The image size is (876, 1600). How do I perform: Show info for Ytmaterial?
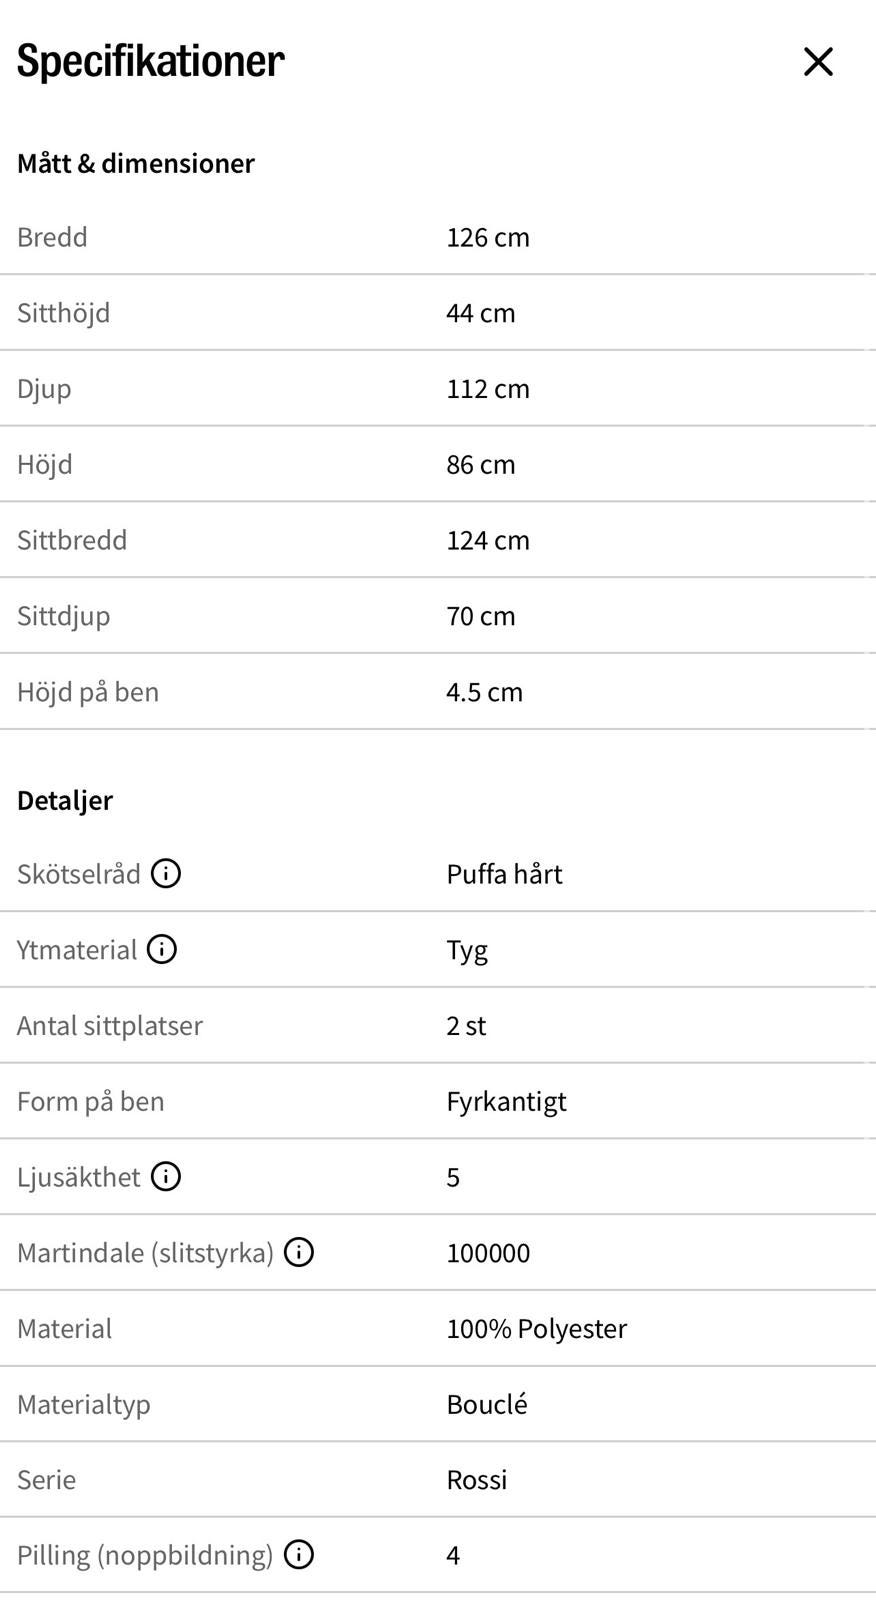click(162, 949)
